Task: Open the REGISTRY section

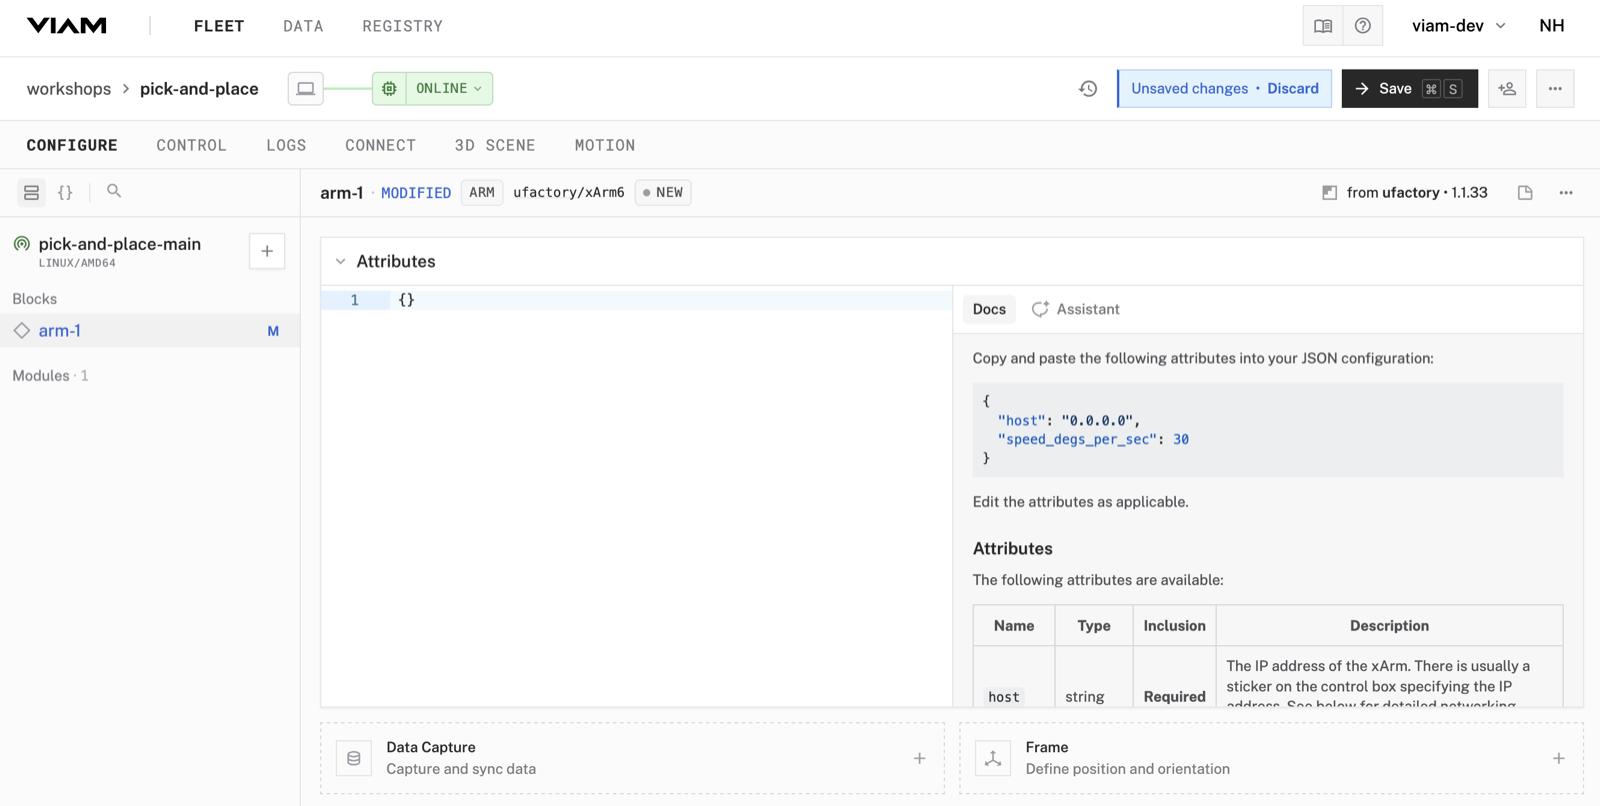Action: point(402,26)
